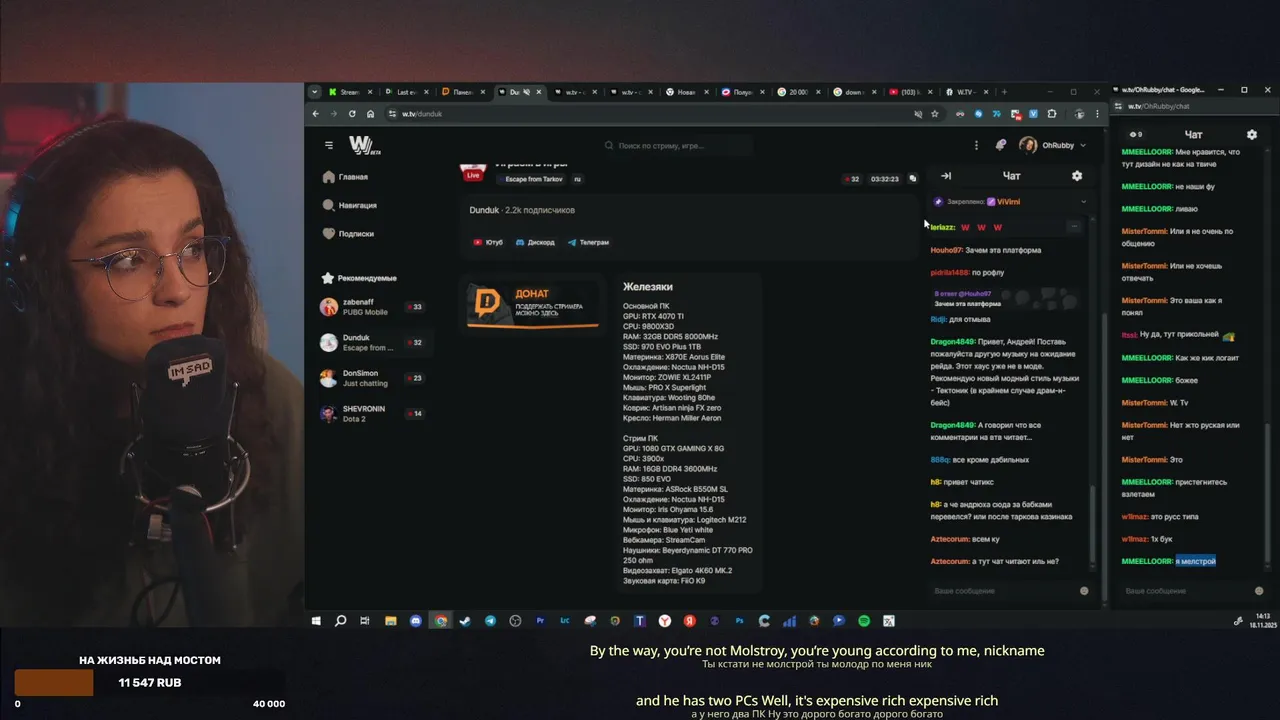Open the notifications bell

(x=1000, y=145)
